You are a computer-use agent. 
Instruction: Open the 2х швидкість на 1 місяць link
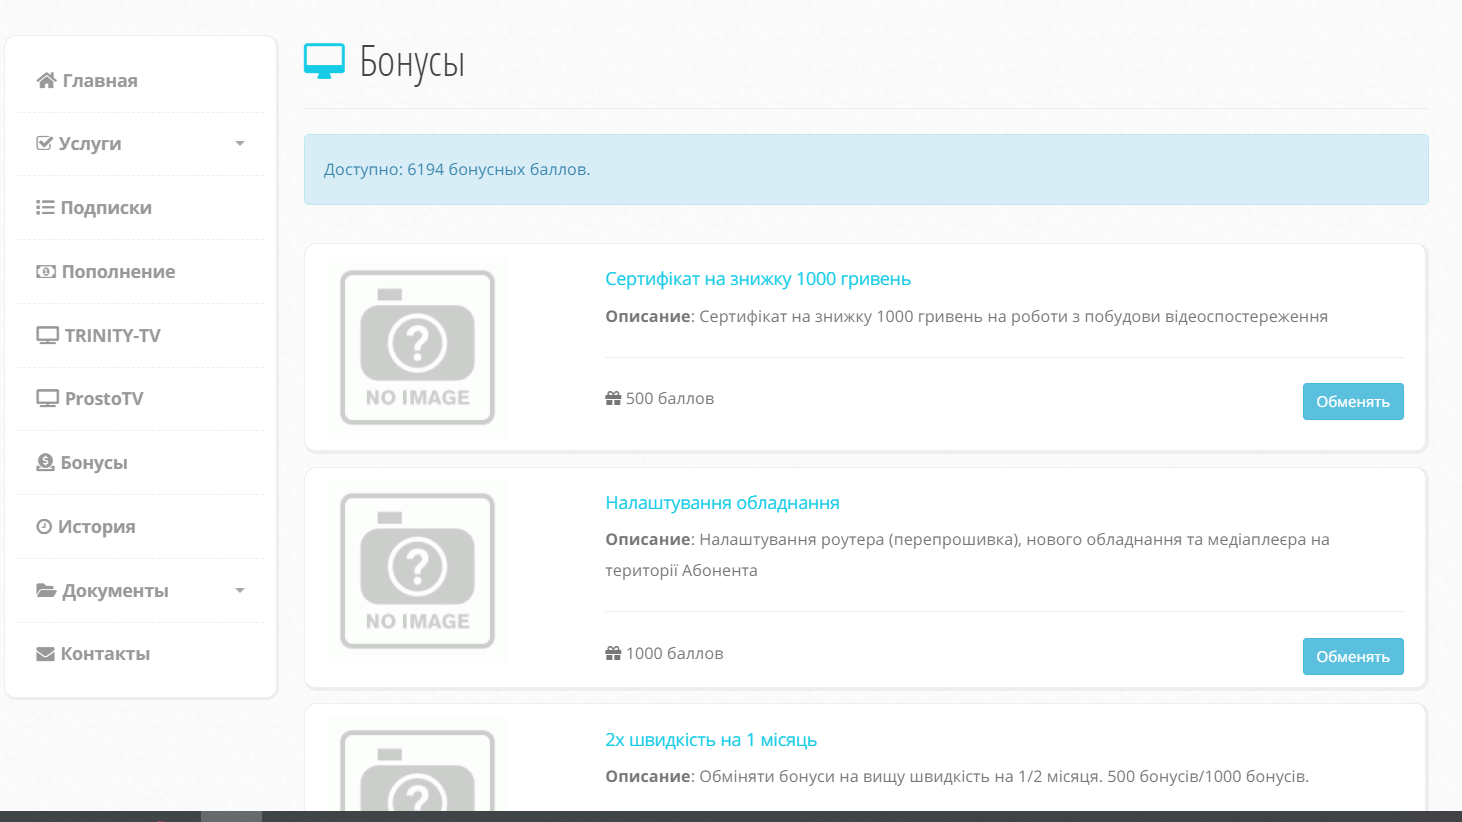point(710,740)
